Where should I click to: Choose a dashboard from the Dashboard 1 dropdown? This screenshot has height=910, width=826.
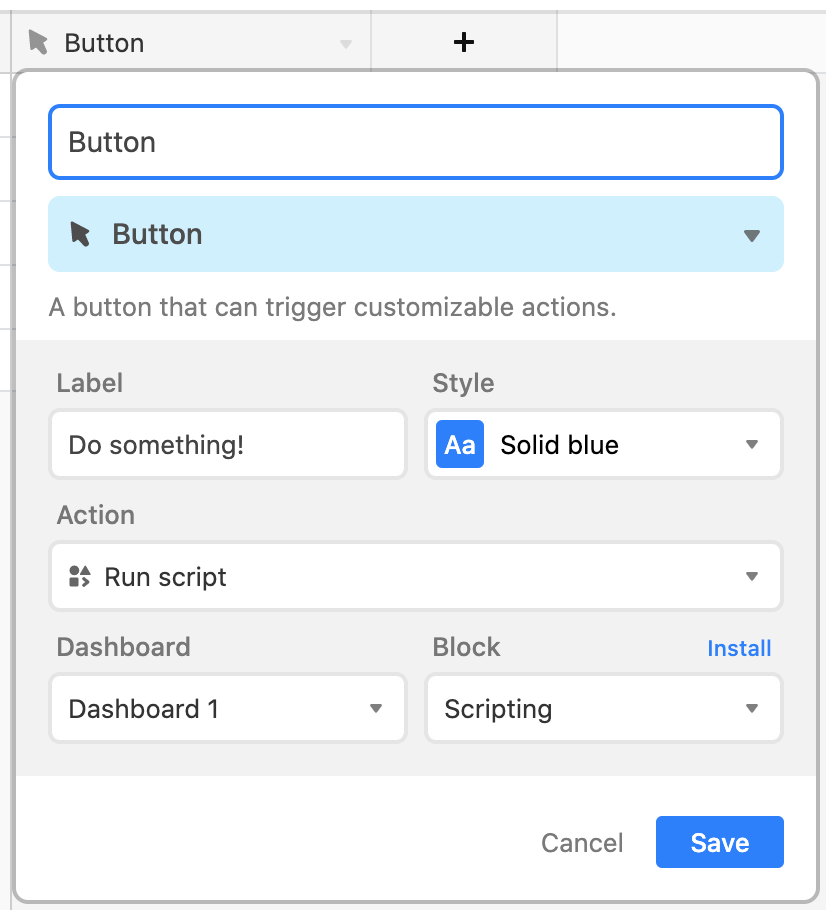coord(228,708)
